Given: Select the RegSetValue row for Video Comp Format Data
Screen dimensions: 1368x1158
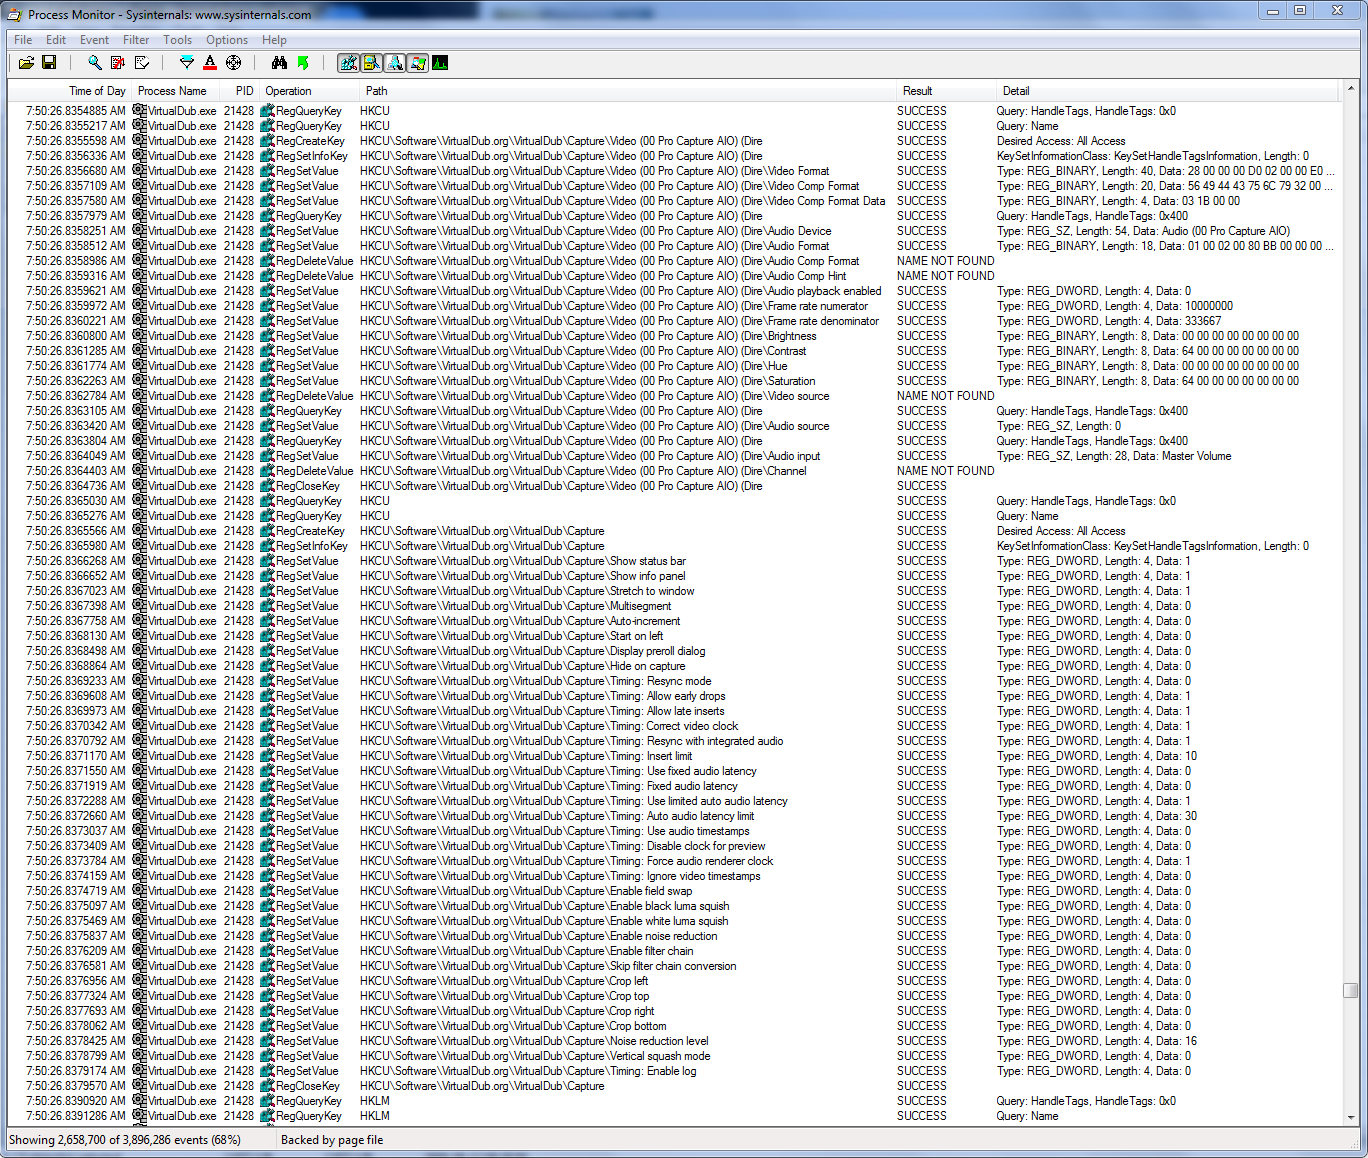Looking at the screenshot, I should tap(675, 201).
